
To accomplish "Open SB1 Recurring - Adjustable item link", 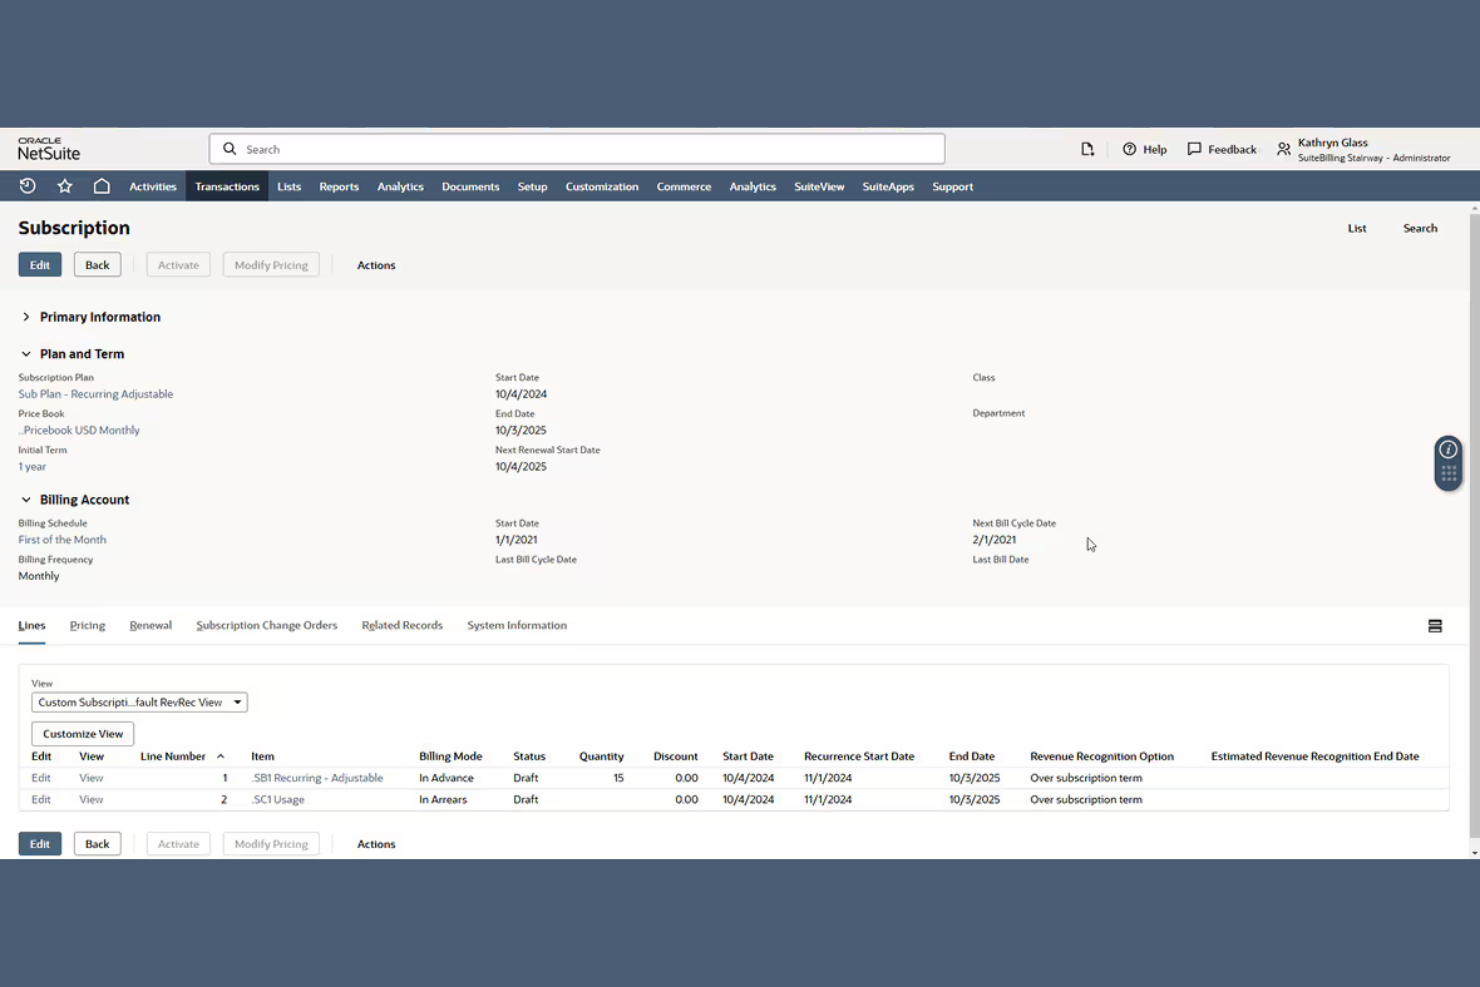I will pos(317,778).
